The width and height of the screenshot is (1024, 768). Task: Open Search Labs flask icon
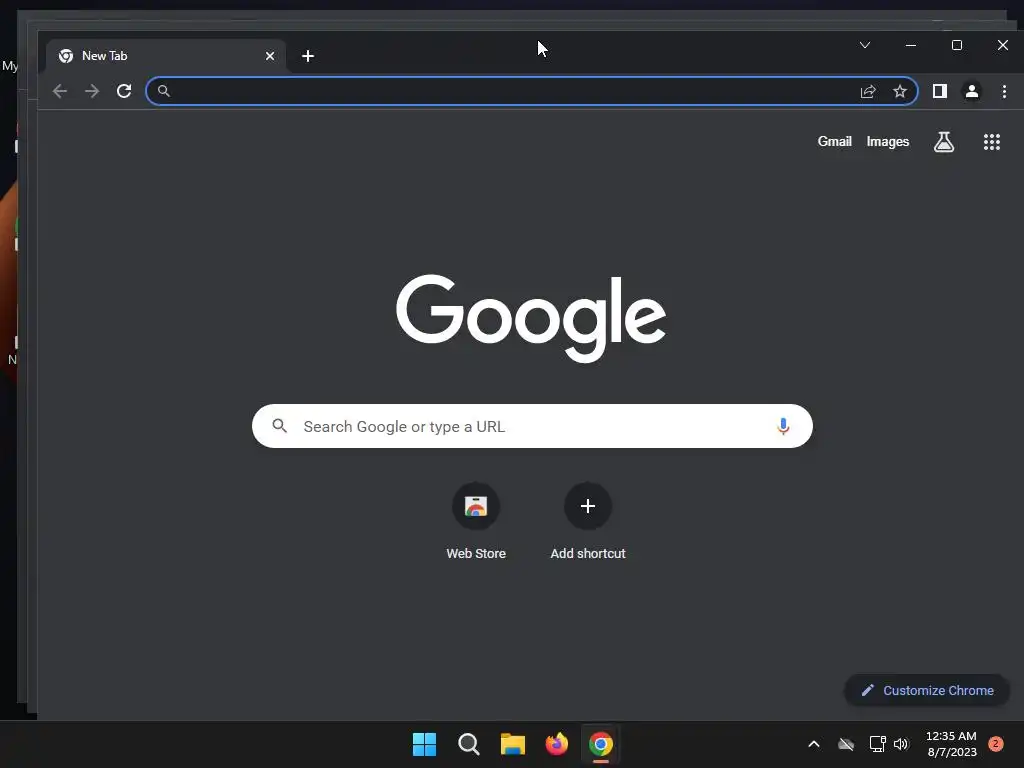(944, 142)
